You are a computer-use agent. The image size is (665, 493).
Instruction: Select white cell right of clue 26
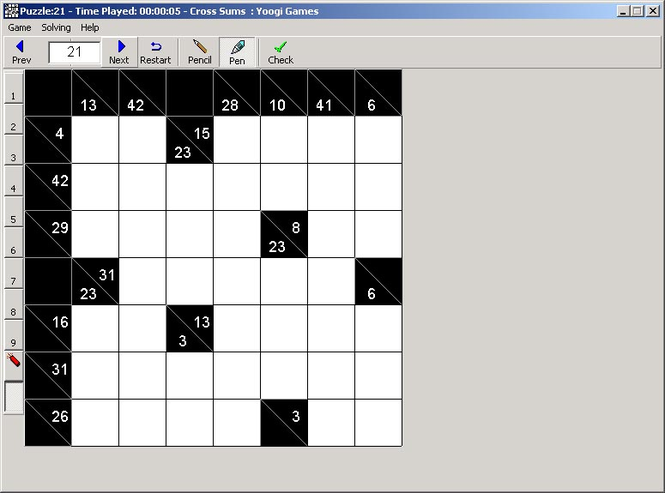pos(95,422)
